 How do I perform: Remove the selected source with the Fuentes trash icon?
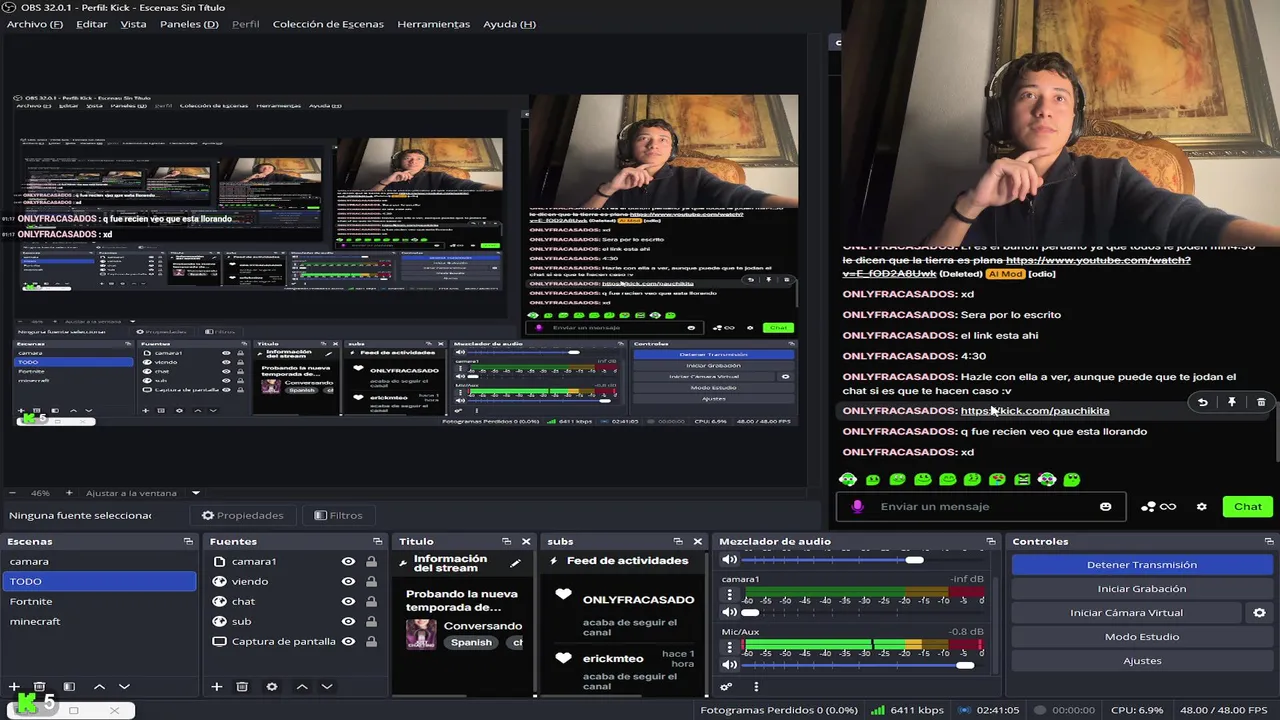pyautogui.click(x=242, y=687)
